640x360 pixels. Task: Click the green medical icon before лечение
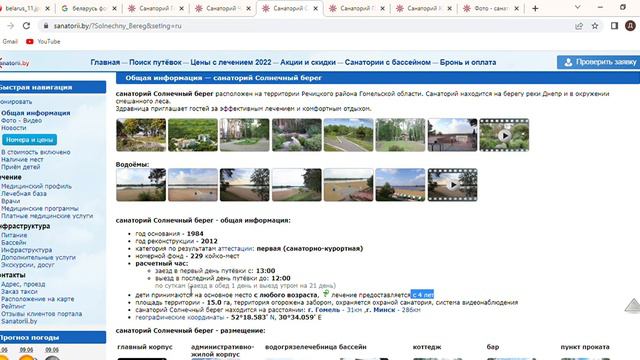click(326, 293)
